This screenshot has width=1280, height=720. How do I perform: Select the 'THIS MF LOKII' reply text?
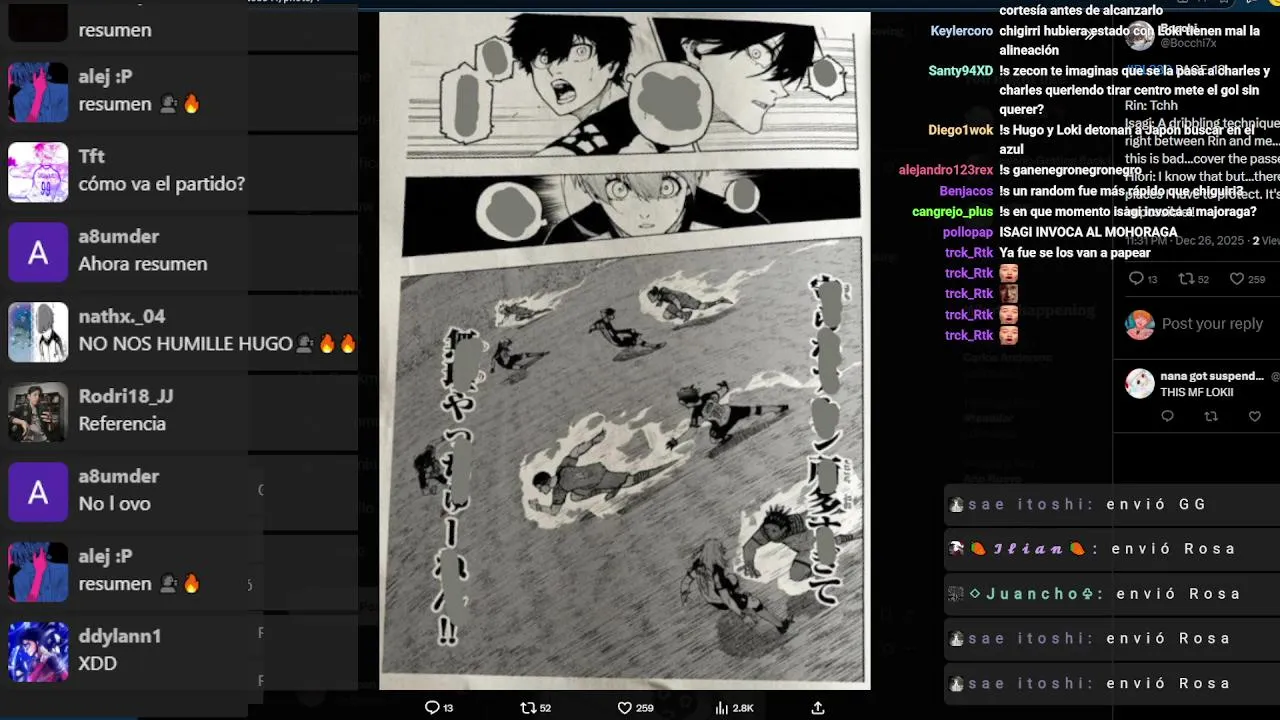tap(1197, 392)
